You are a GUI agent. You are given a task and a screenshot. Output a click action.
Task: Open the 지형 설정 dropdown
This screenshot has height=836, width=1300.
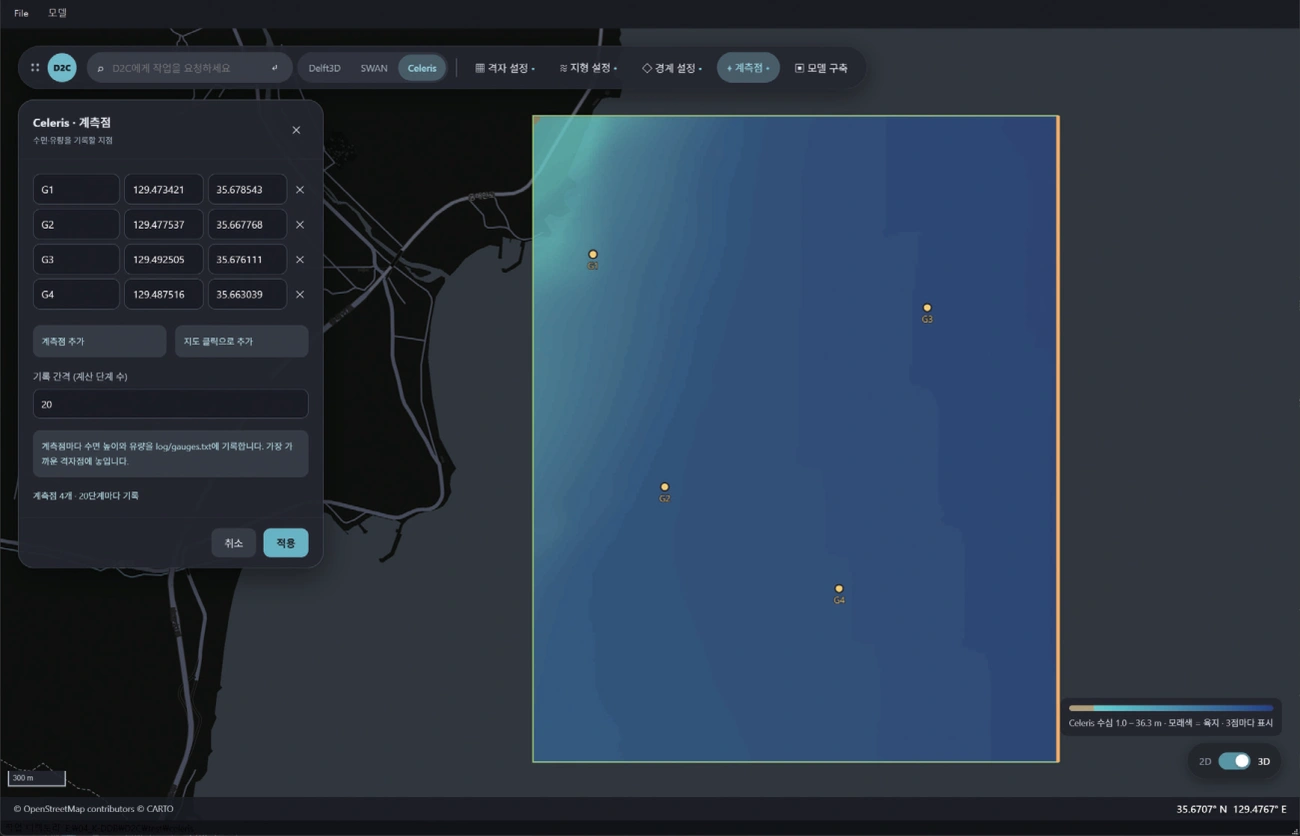click(588, 68)
